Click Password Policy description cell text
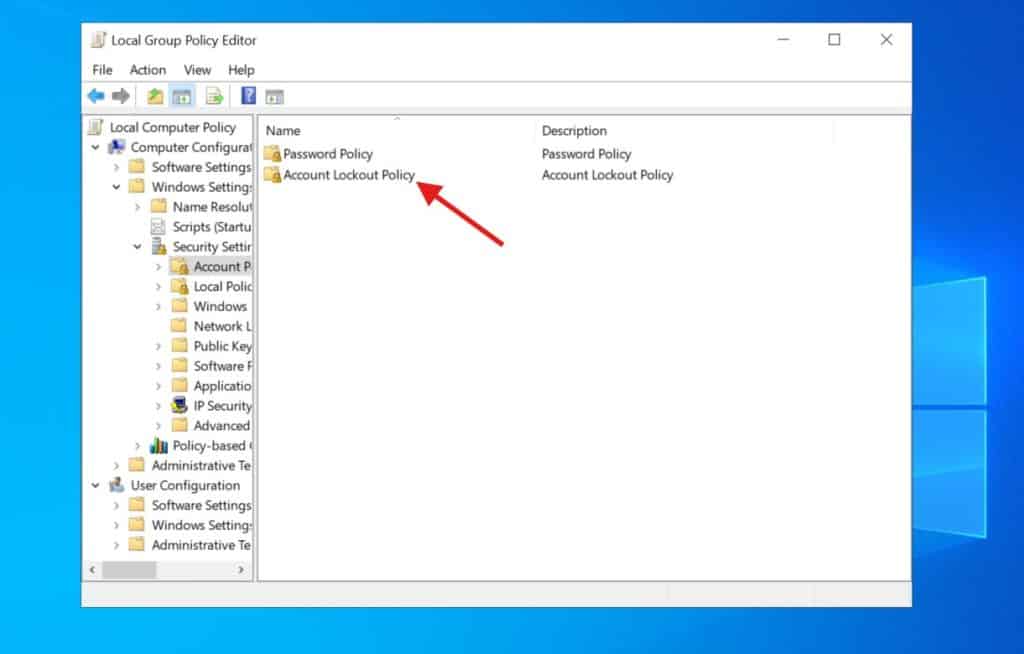Viewport: 1024px width, 654px height. (586, 154)
